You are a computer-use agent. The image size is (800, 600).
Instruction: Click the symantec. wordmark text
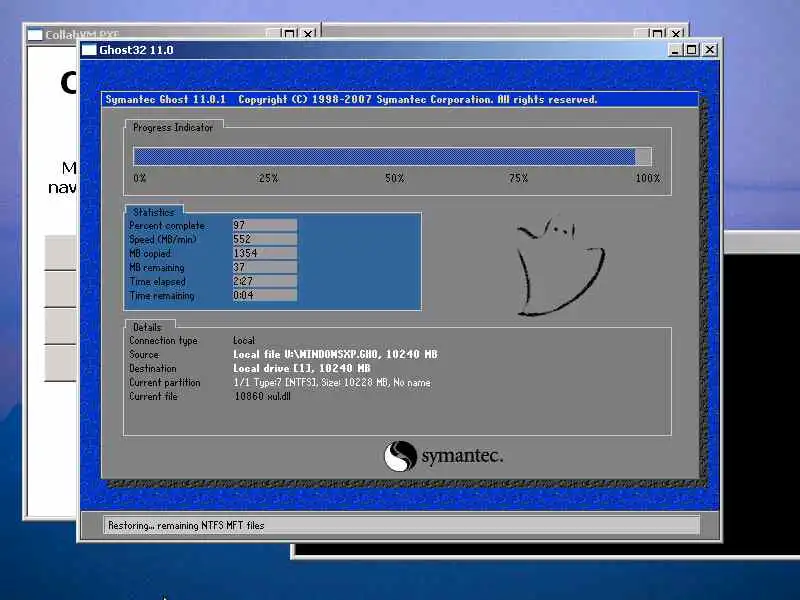pyautogui.click(x=462, y=455)
